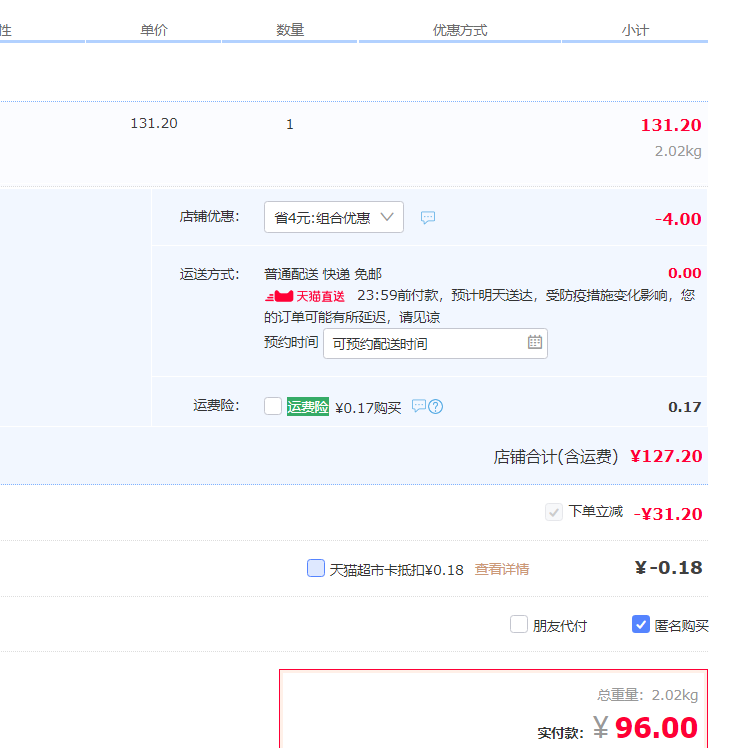This screenshot has height=748, width=751.
Task: Open the 省4元:组合优惠 dropdown
Action: 334,217
